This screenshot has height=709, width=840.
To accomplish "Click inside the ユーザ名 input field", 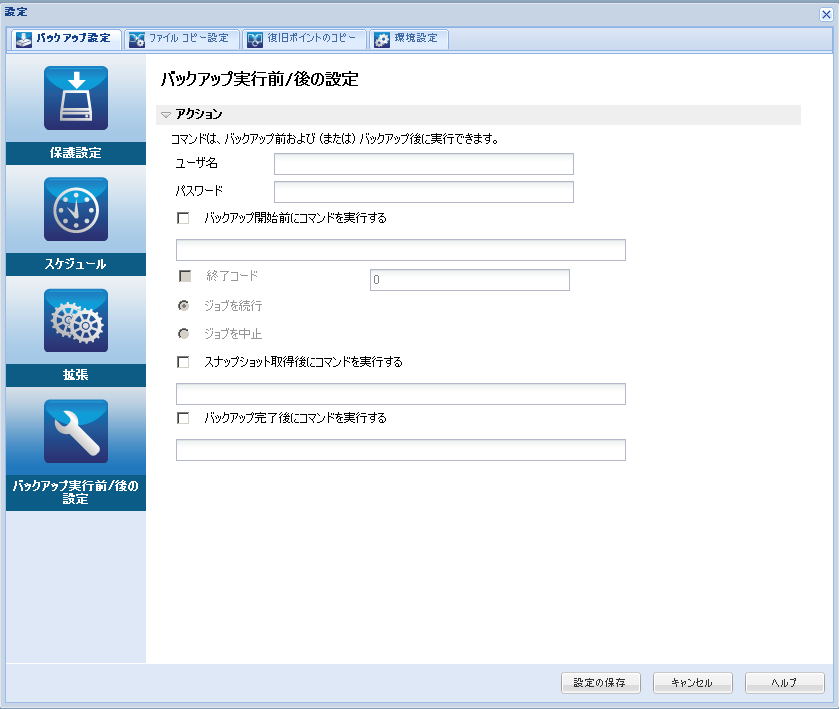I will click(422, 164).
